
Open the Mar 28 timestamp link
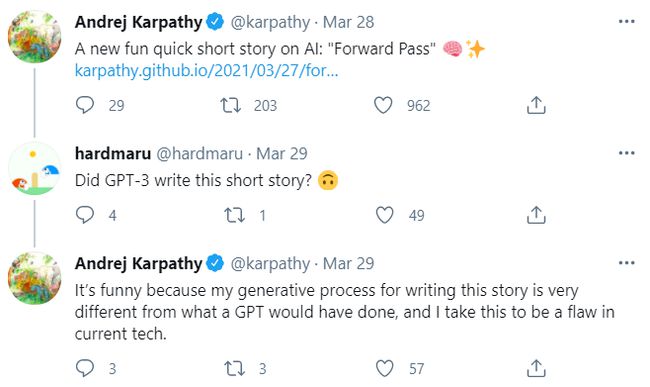[348, 22]
